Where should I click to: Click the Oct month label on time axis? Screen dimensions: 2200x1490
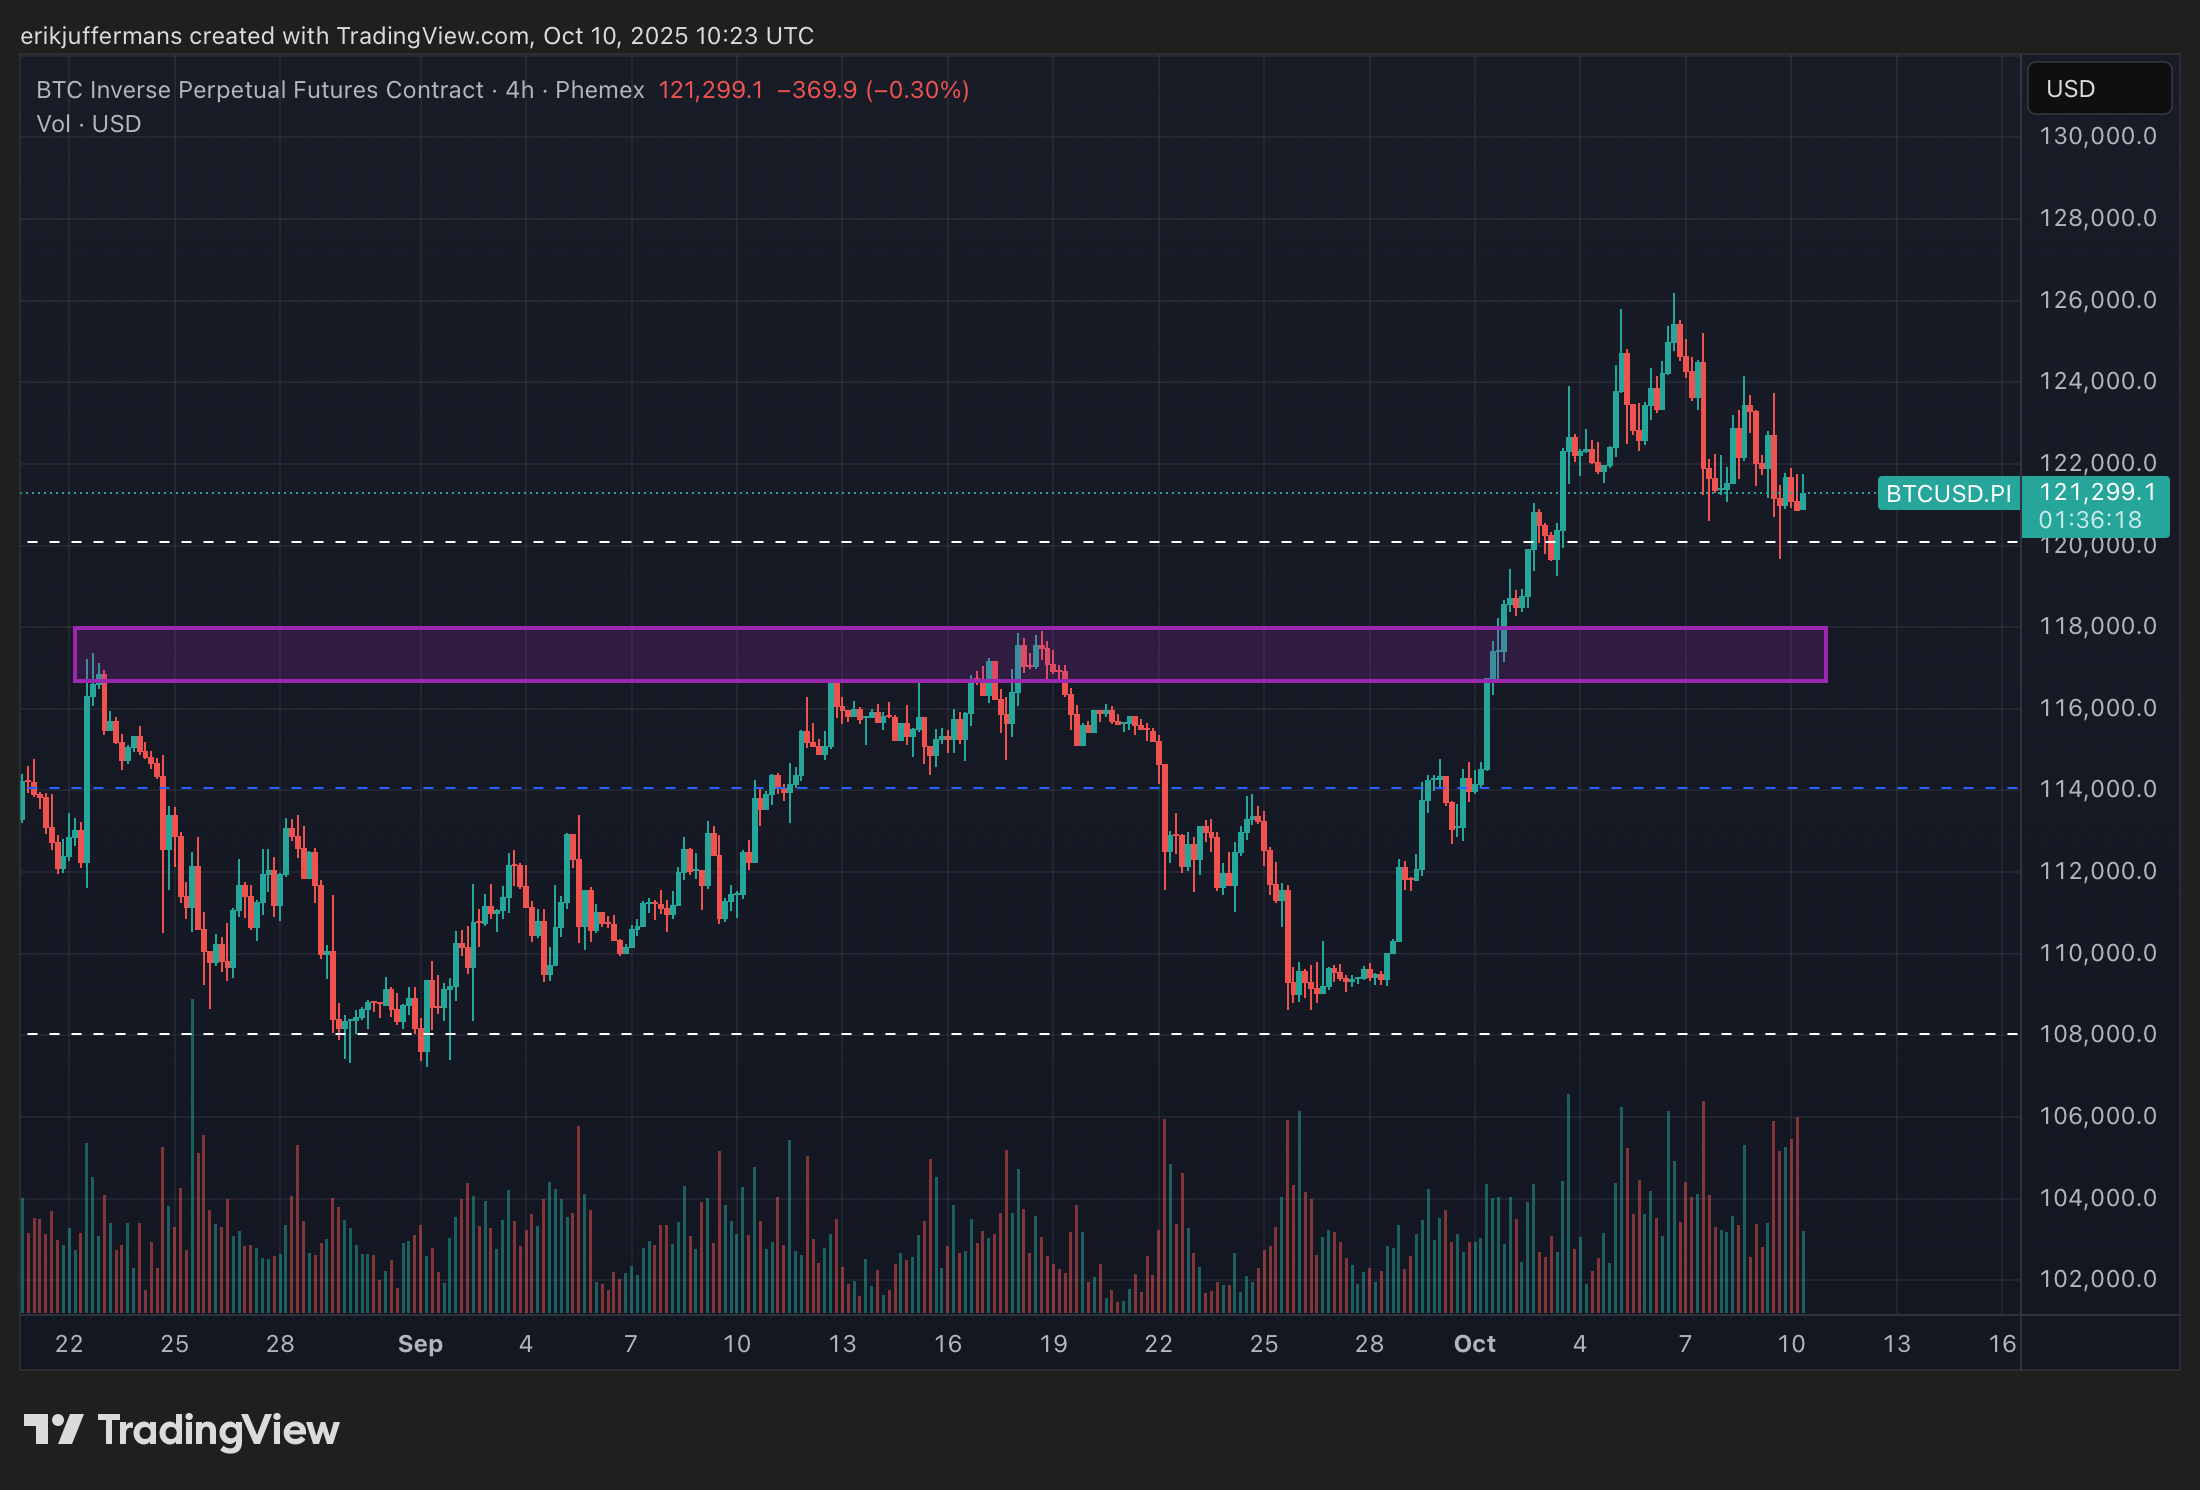tap(1474, 1344)
